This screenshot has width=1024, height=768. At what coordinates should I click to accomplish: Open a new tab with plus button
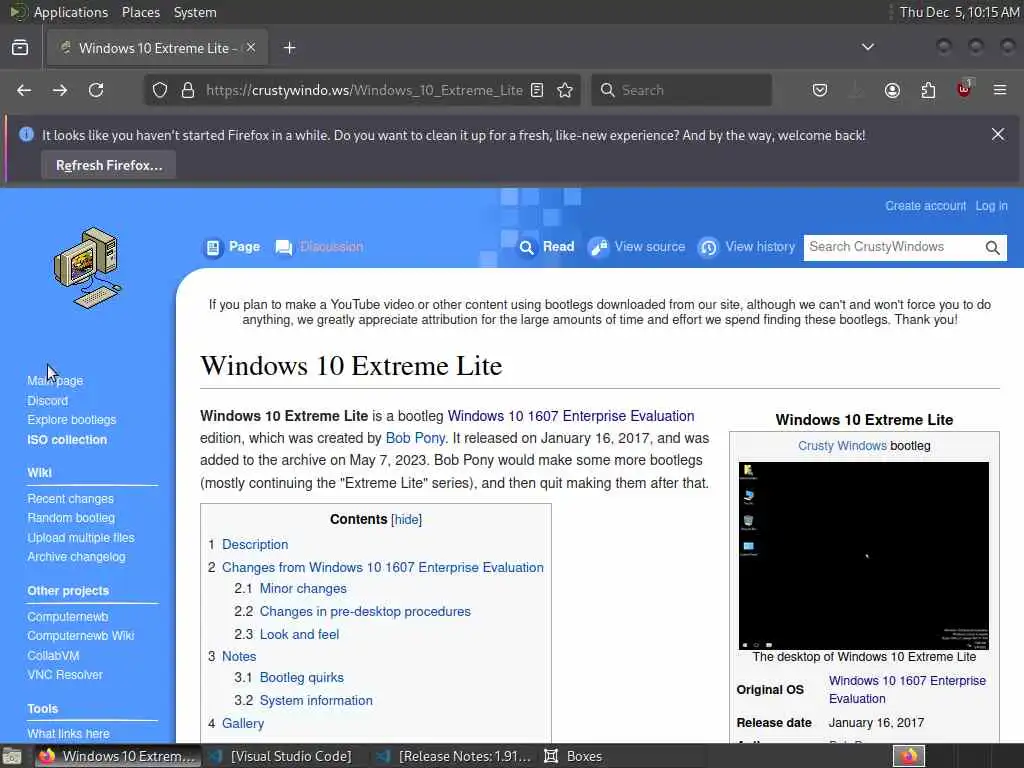(x=289, y=48)
